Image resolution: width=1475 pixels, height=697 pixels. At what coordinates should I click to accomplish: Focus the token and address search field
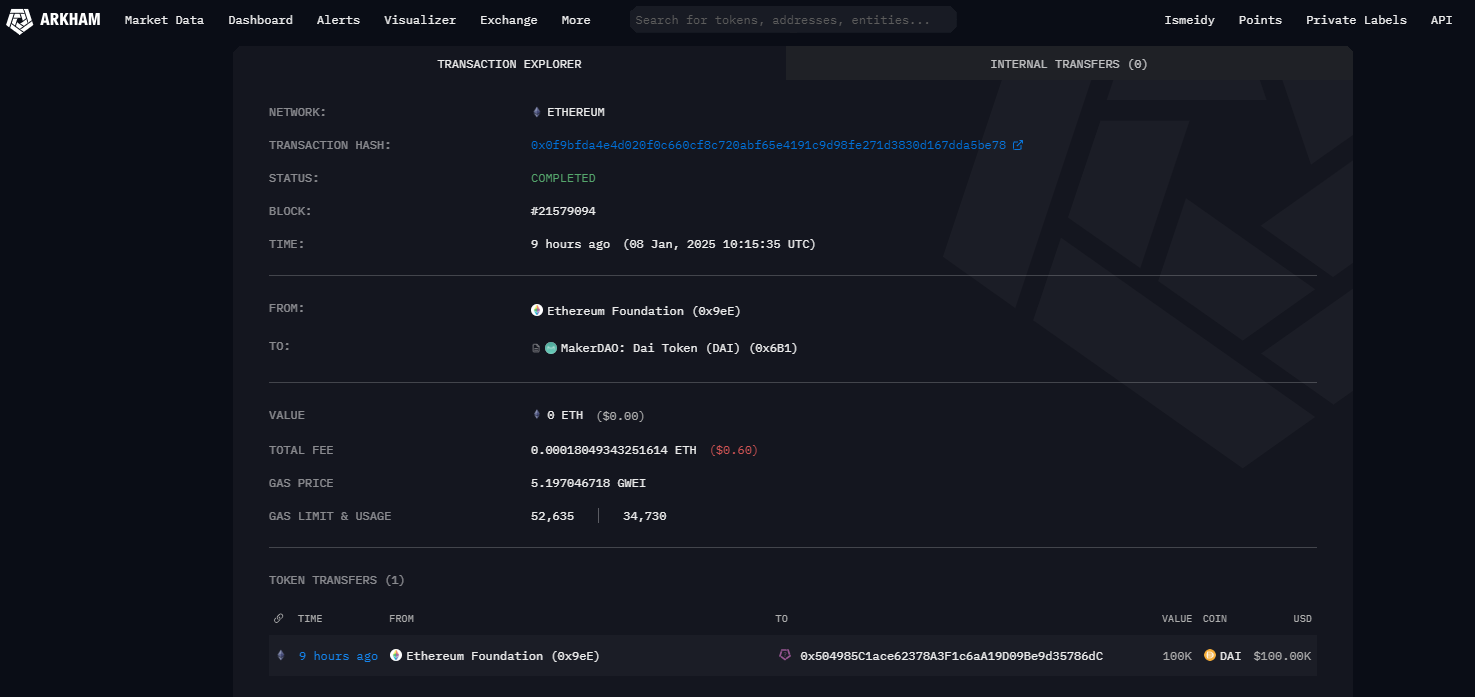793,20
